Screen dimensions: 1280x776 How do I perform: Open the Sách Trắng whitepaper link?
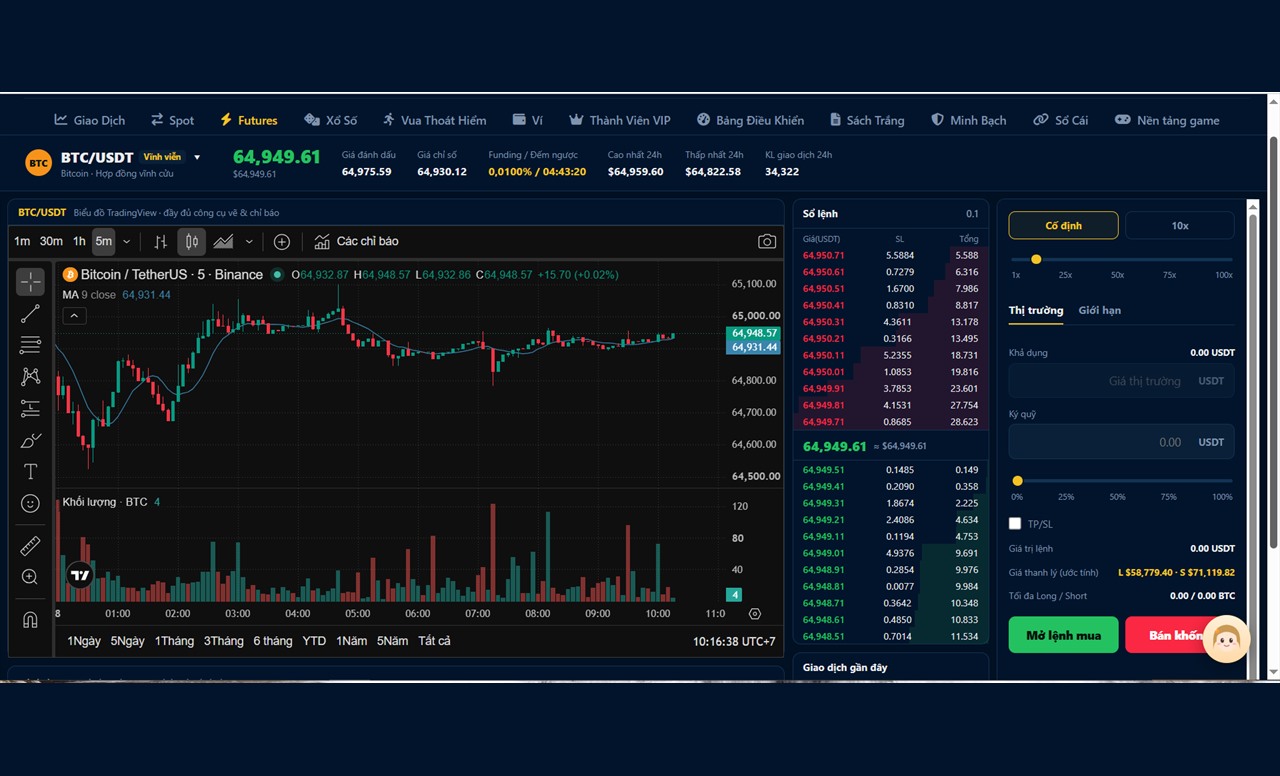pos(867,120)
